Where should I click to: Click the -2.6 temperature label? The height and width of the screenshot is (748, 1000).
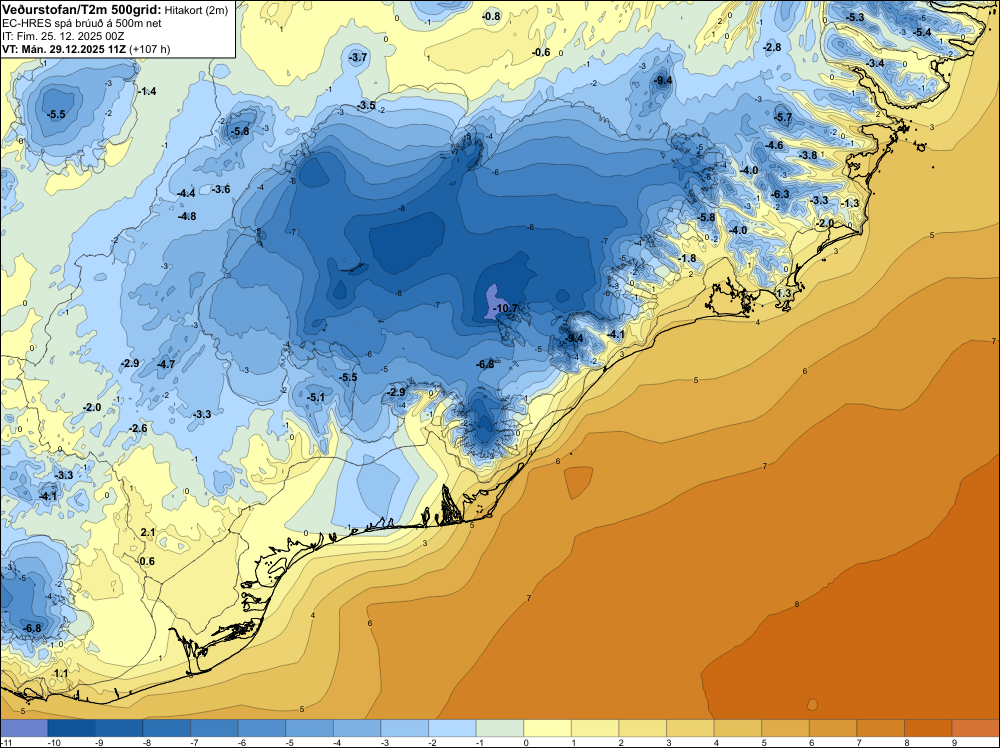coord(138,428)
